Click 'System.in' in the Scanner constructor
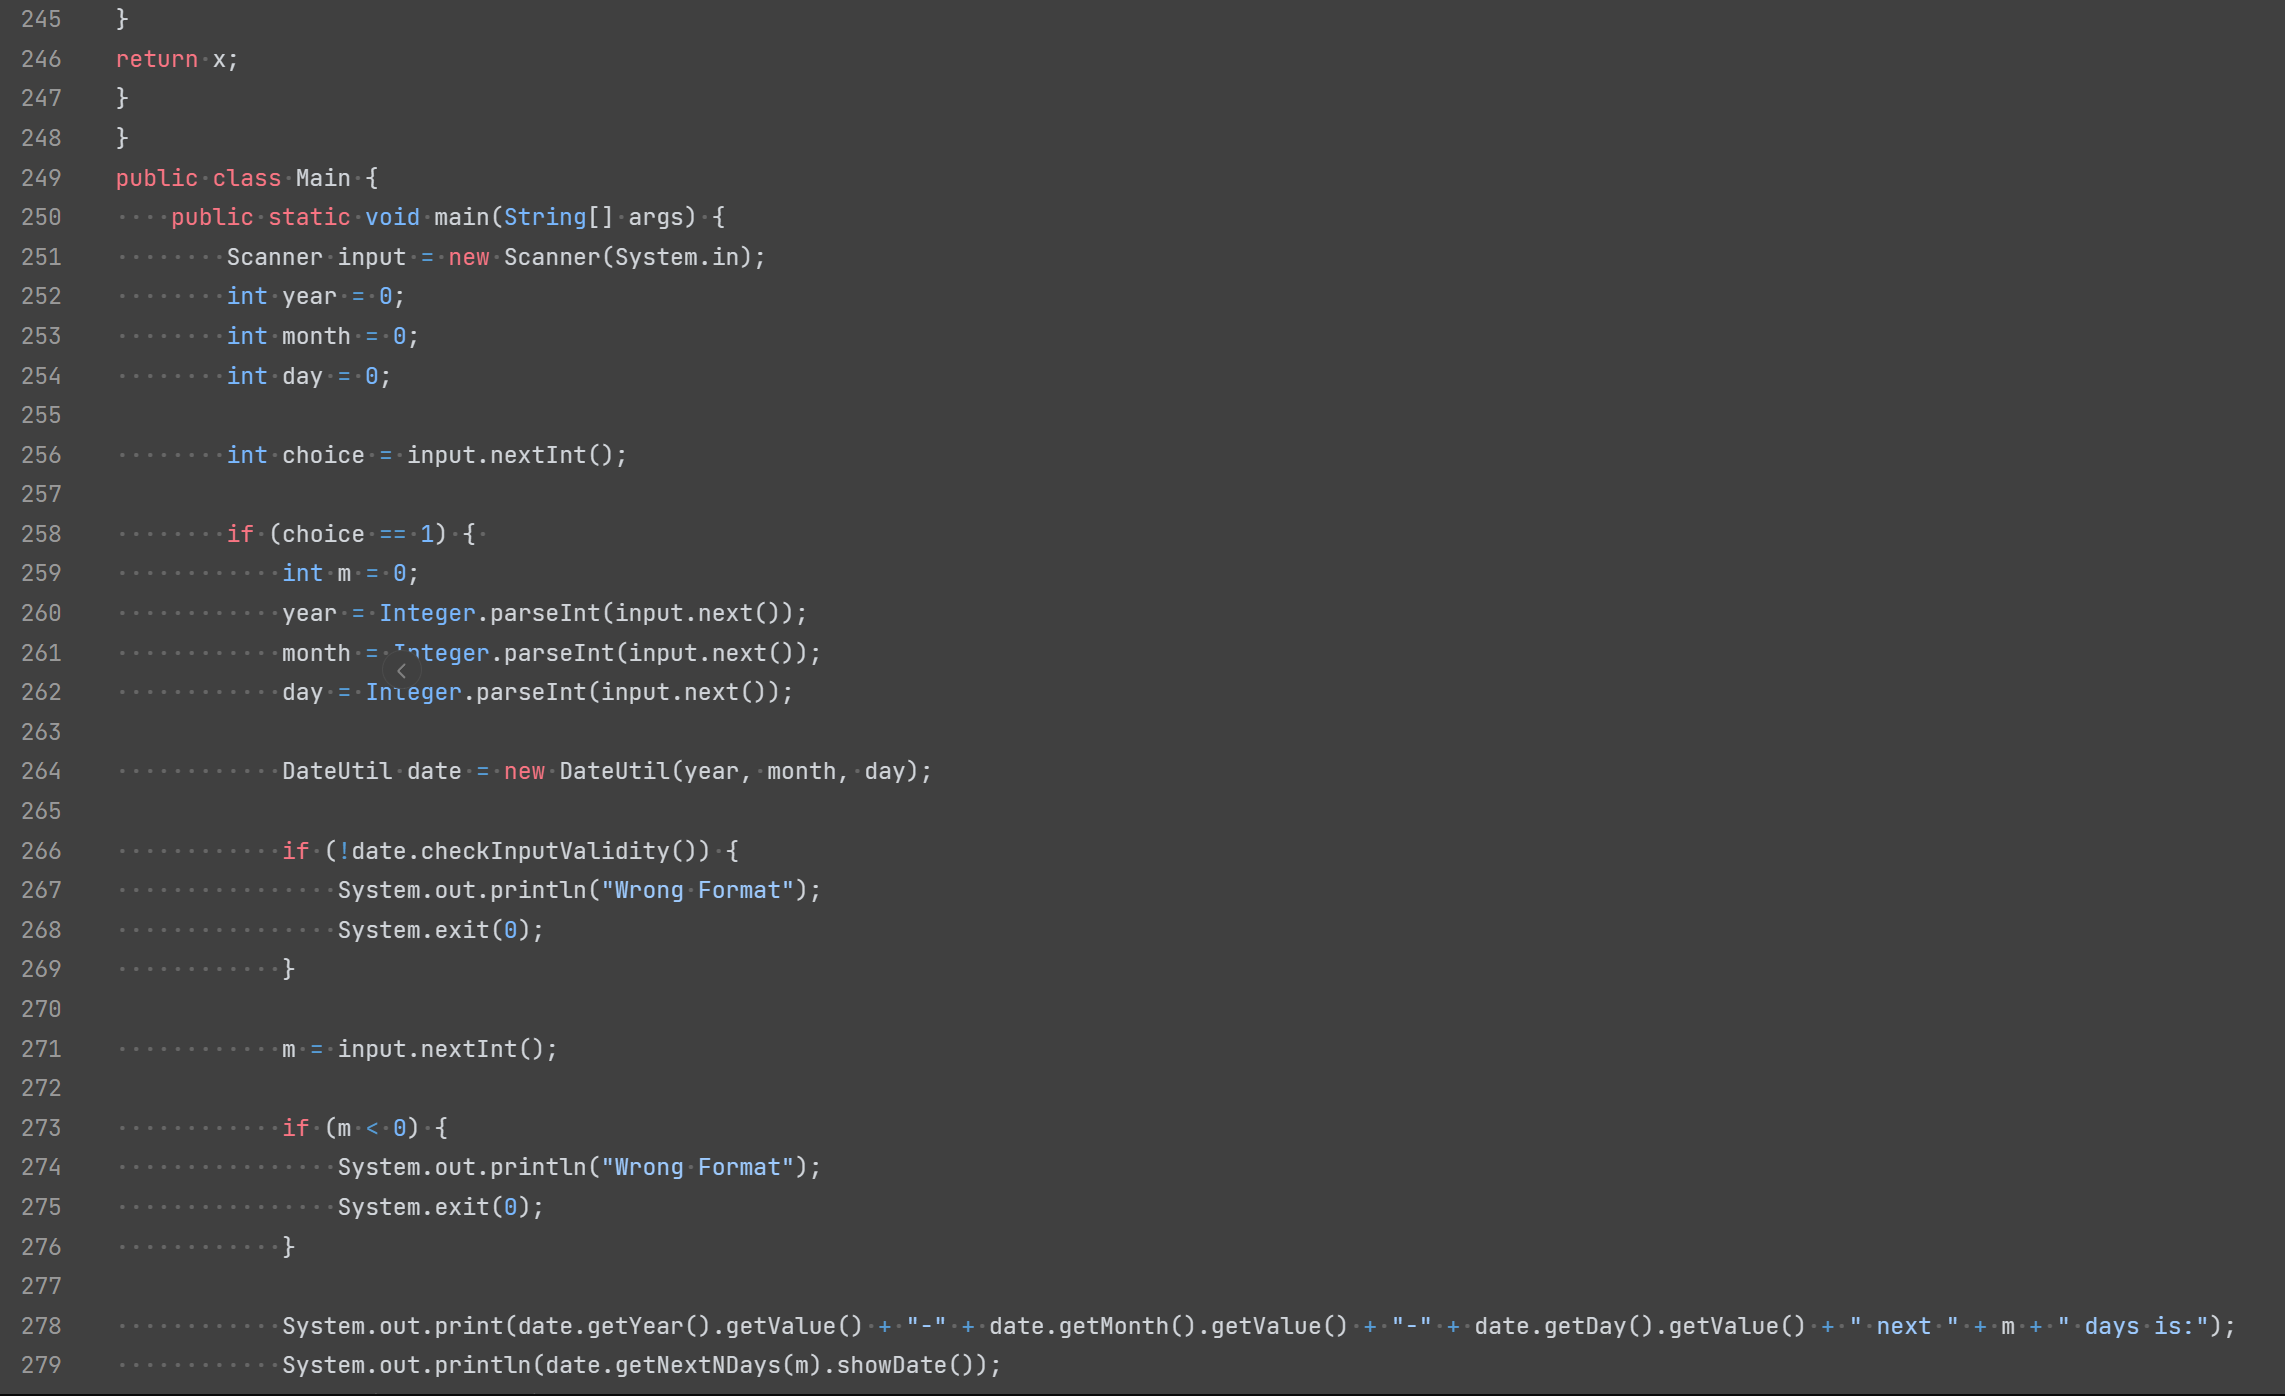 pos(676,257)
